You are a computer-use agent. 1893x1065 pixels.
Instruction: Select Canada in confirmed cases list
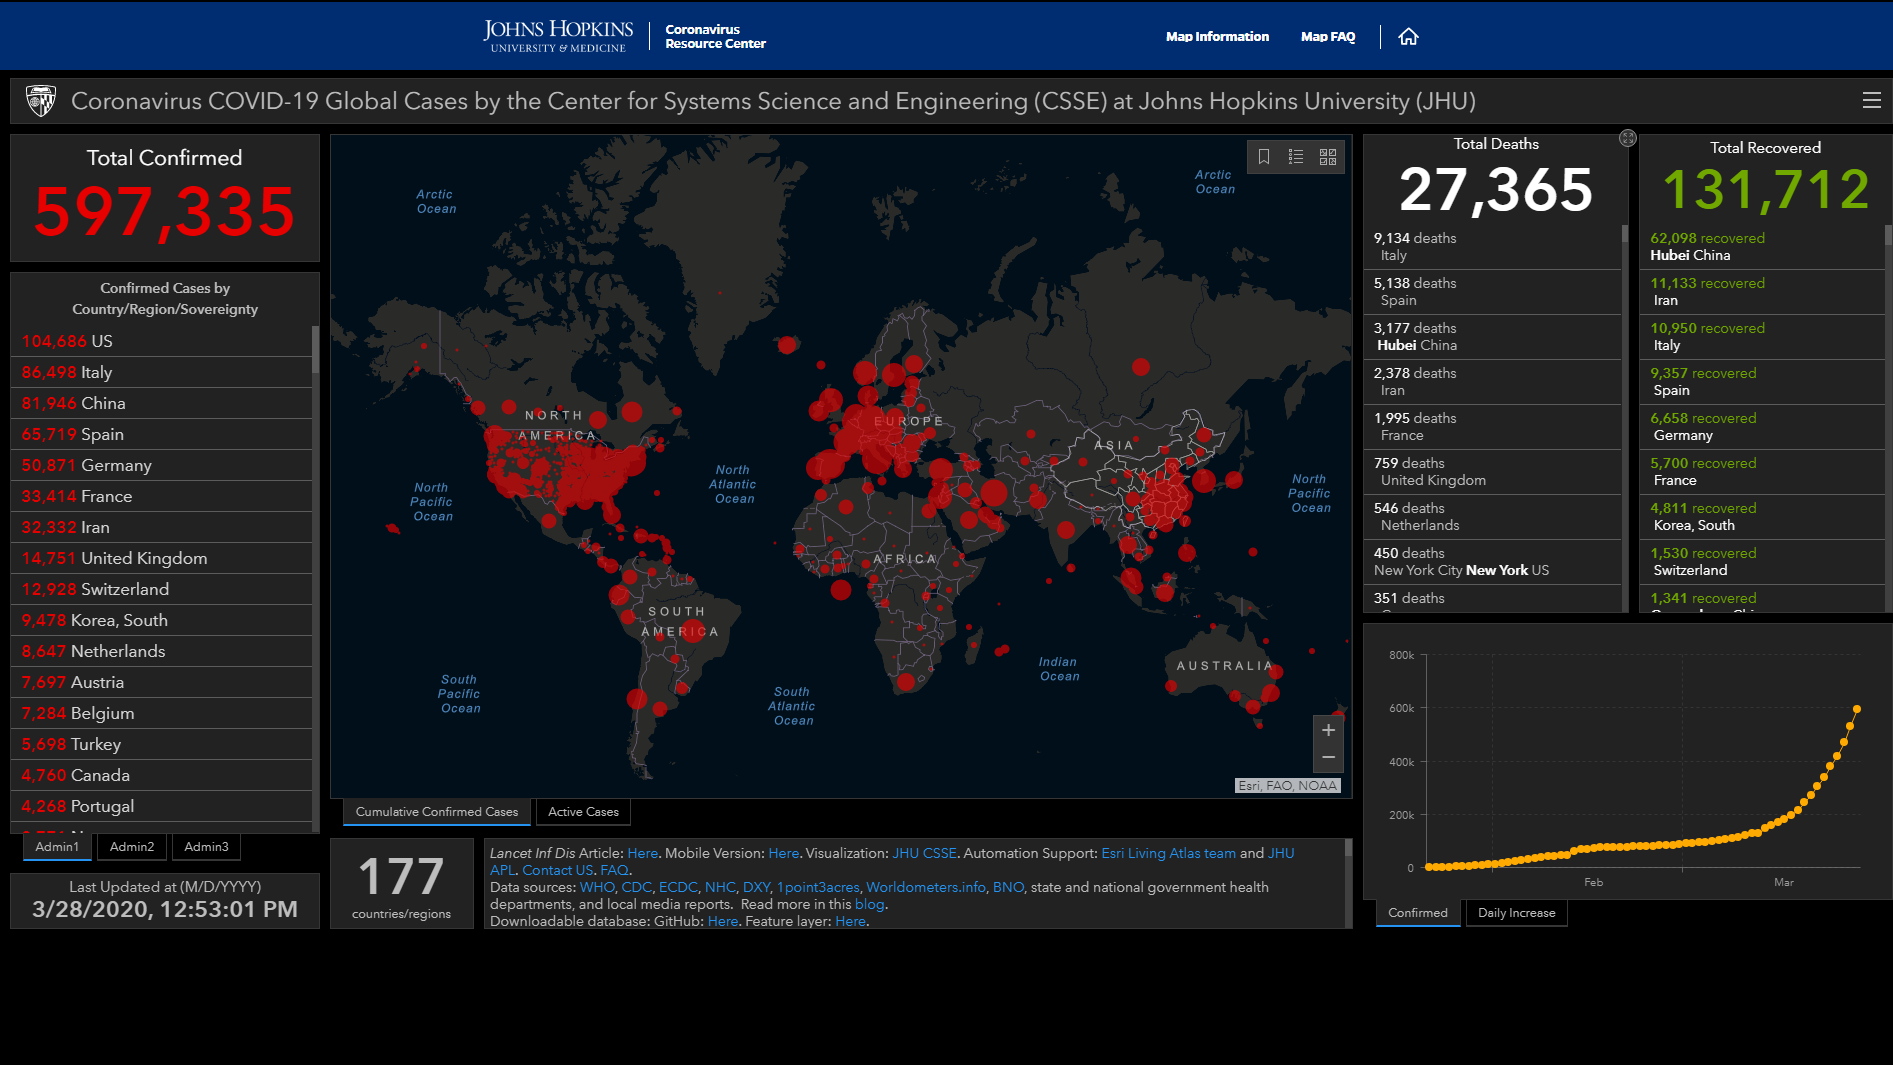coord(161,775)
